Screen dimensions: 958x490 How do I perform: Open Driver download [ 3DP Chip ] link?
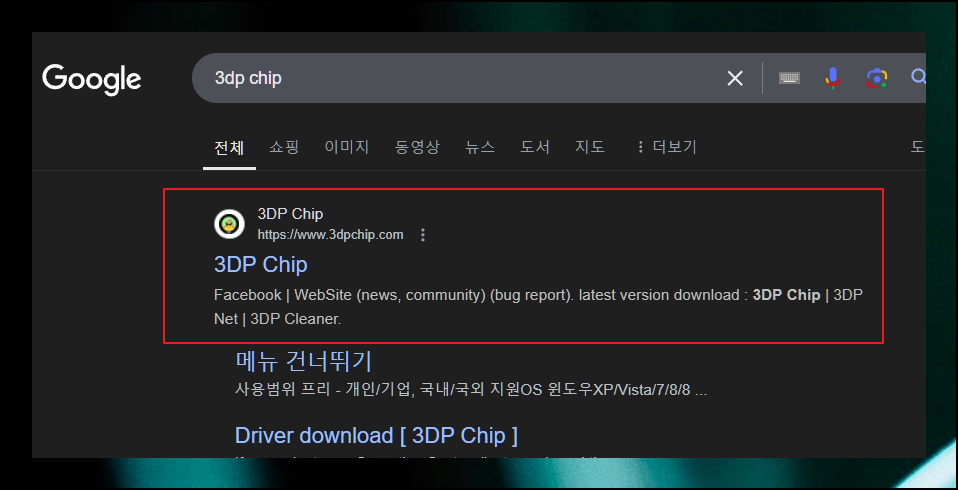click(x=376, y=436)
